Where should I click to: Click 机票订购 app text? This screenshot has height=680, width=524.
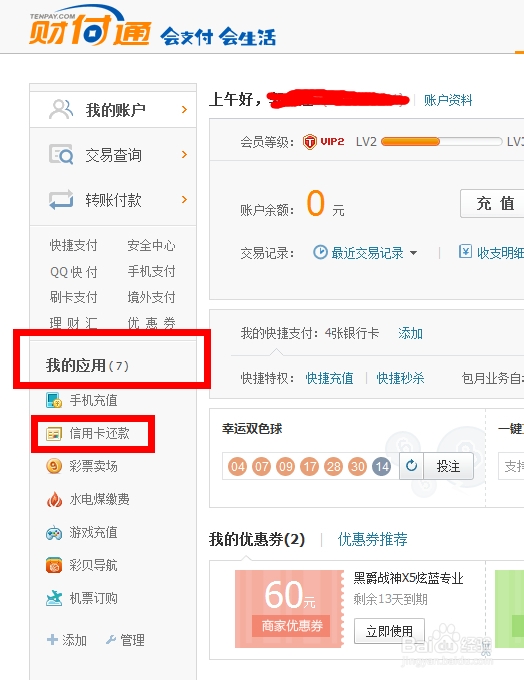point(93,598)
